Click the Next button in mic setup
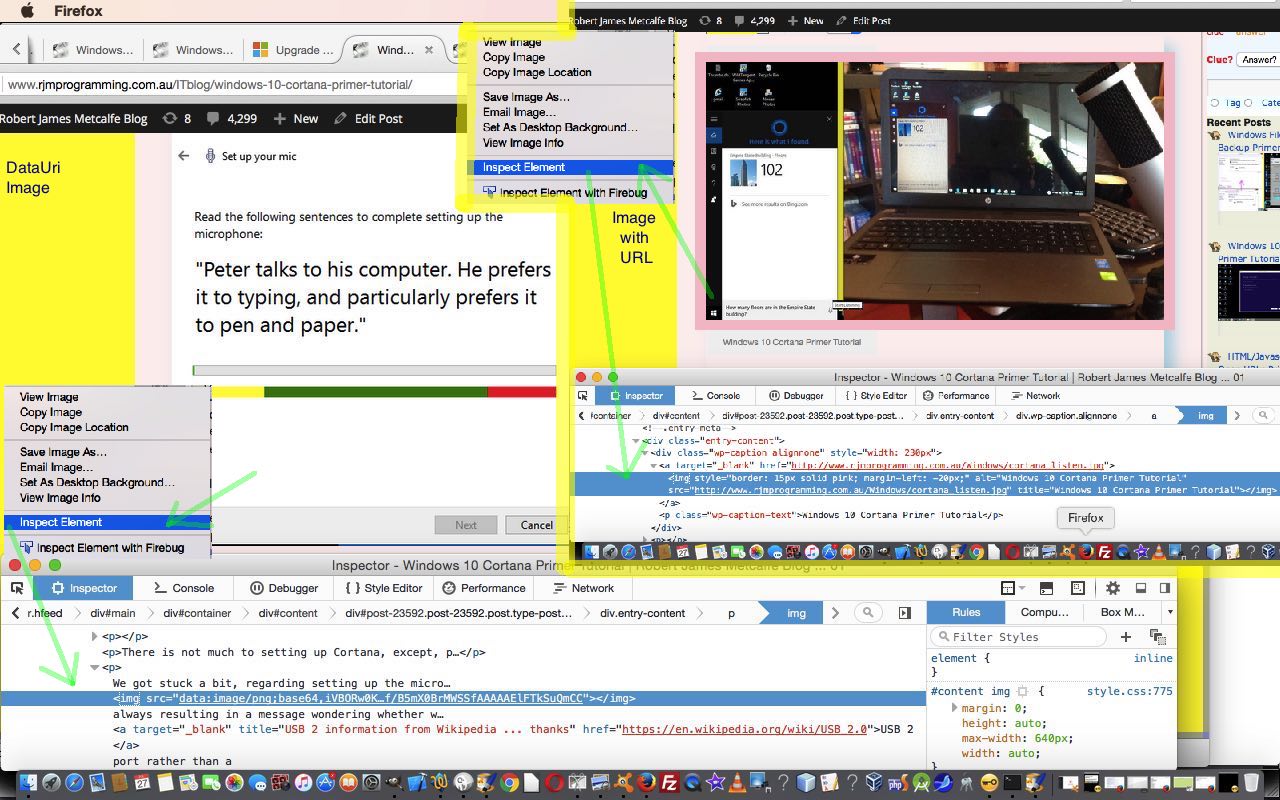The height and width of the screenshot is (800, 1280). pyautogui.click(x=466, y=524)
